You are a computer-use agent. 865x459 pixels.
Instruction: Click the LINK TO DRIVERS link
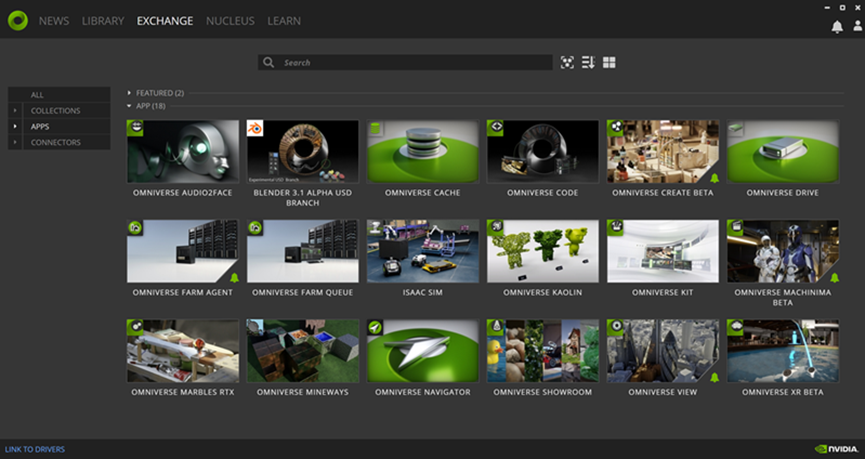click(x=35, y=449)
